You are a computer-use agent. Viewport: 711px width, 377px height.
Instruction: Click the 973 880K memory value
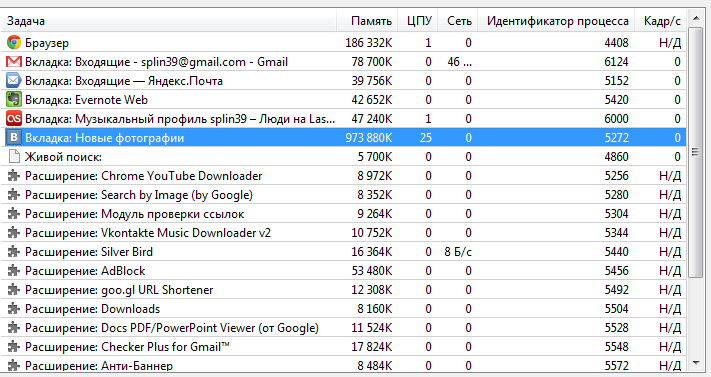pyautogui.click(x=369, y=137)
